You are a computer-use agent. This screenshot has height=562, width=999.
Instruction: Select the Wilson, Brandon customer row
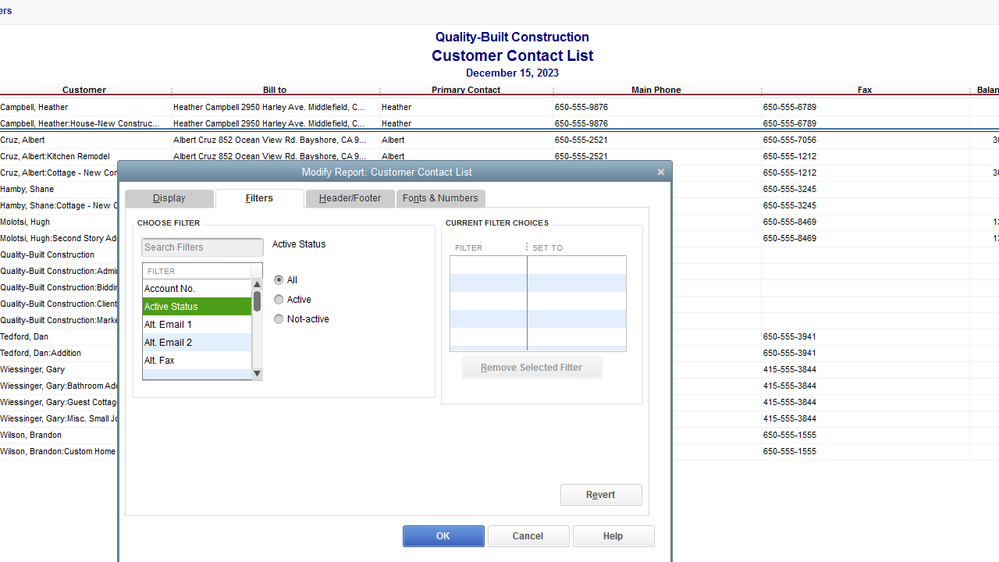(31, 435)
